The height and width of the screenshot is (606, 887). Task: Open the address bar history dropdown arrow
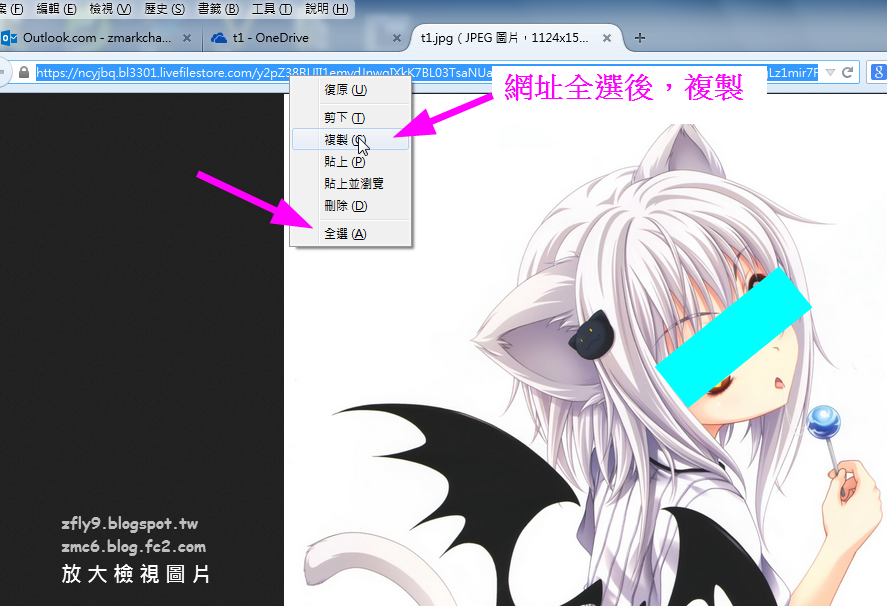(830, 72)
